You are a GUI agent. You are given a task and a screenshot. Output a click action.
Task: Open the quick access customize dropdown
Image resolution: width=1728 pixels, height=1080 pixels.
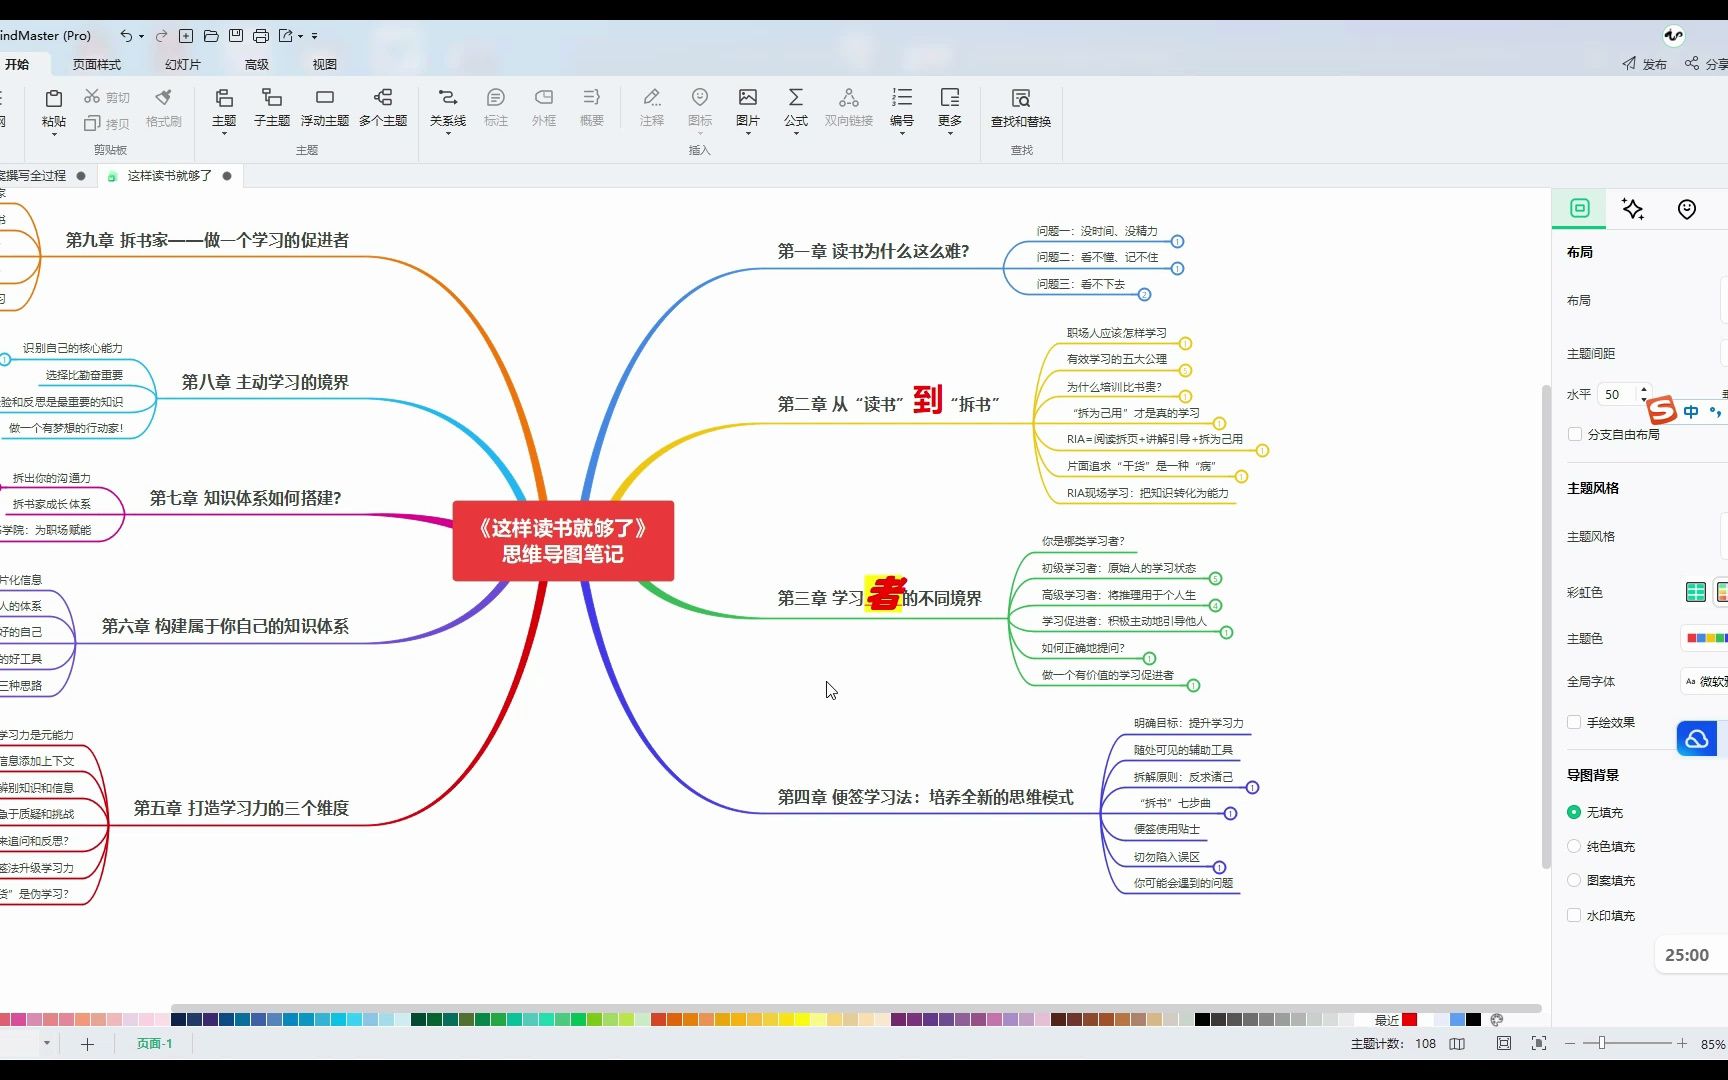pyautogui.click(x=314, y=36)
